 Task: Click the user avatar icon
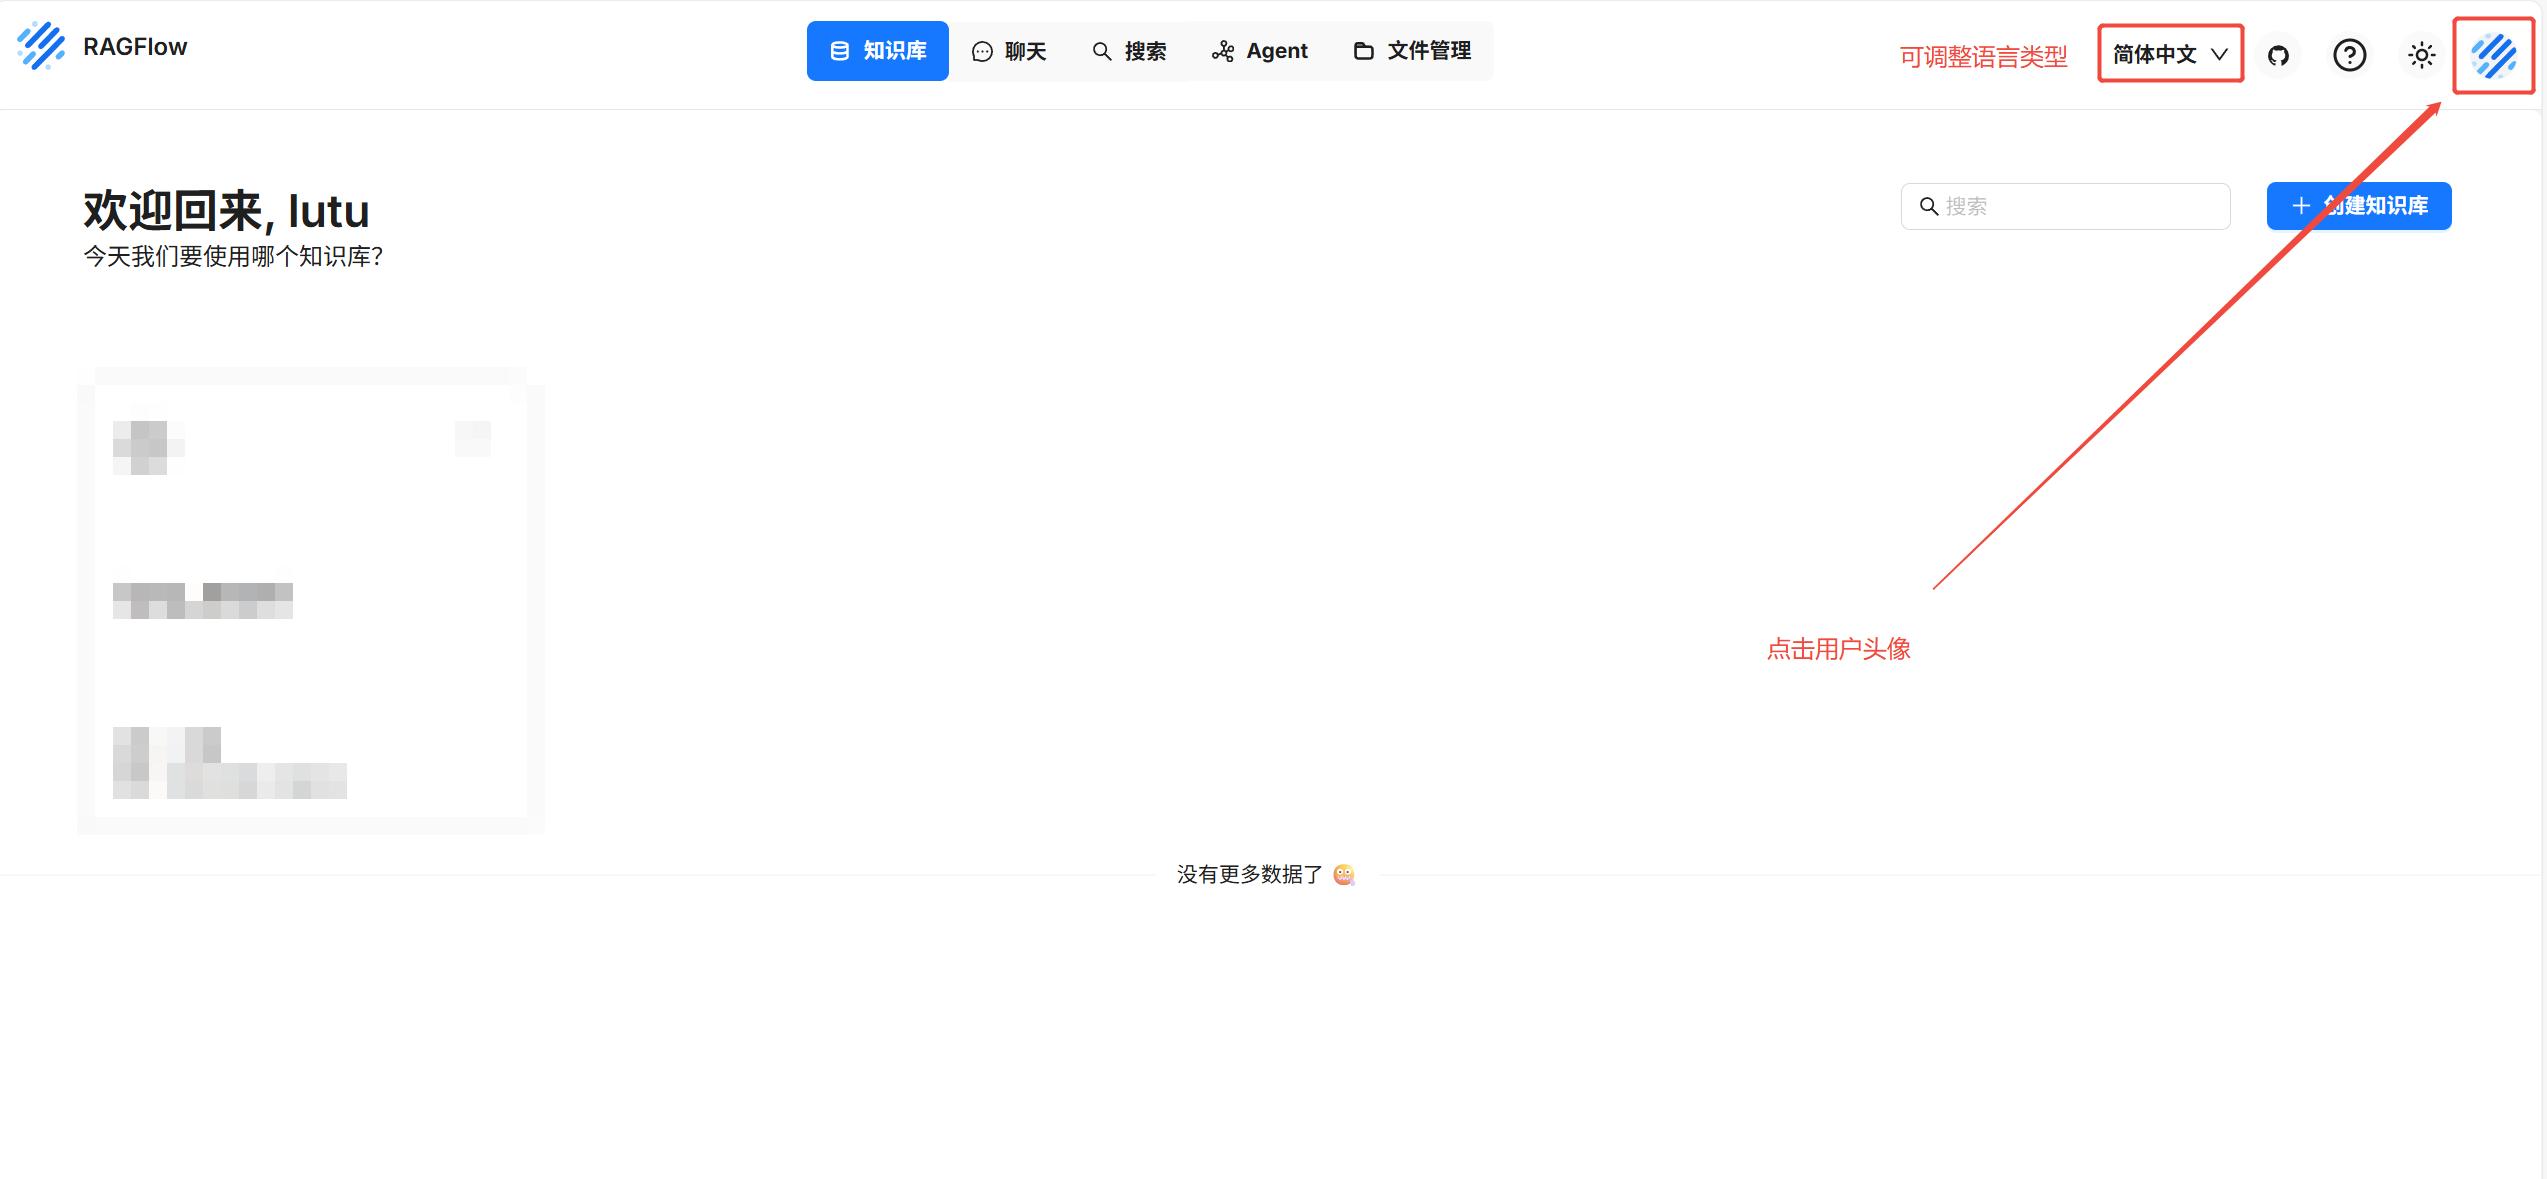pos(2493,55)
